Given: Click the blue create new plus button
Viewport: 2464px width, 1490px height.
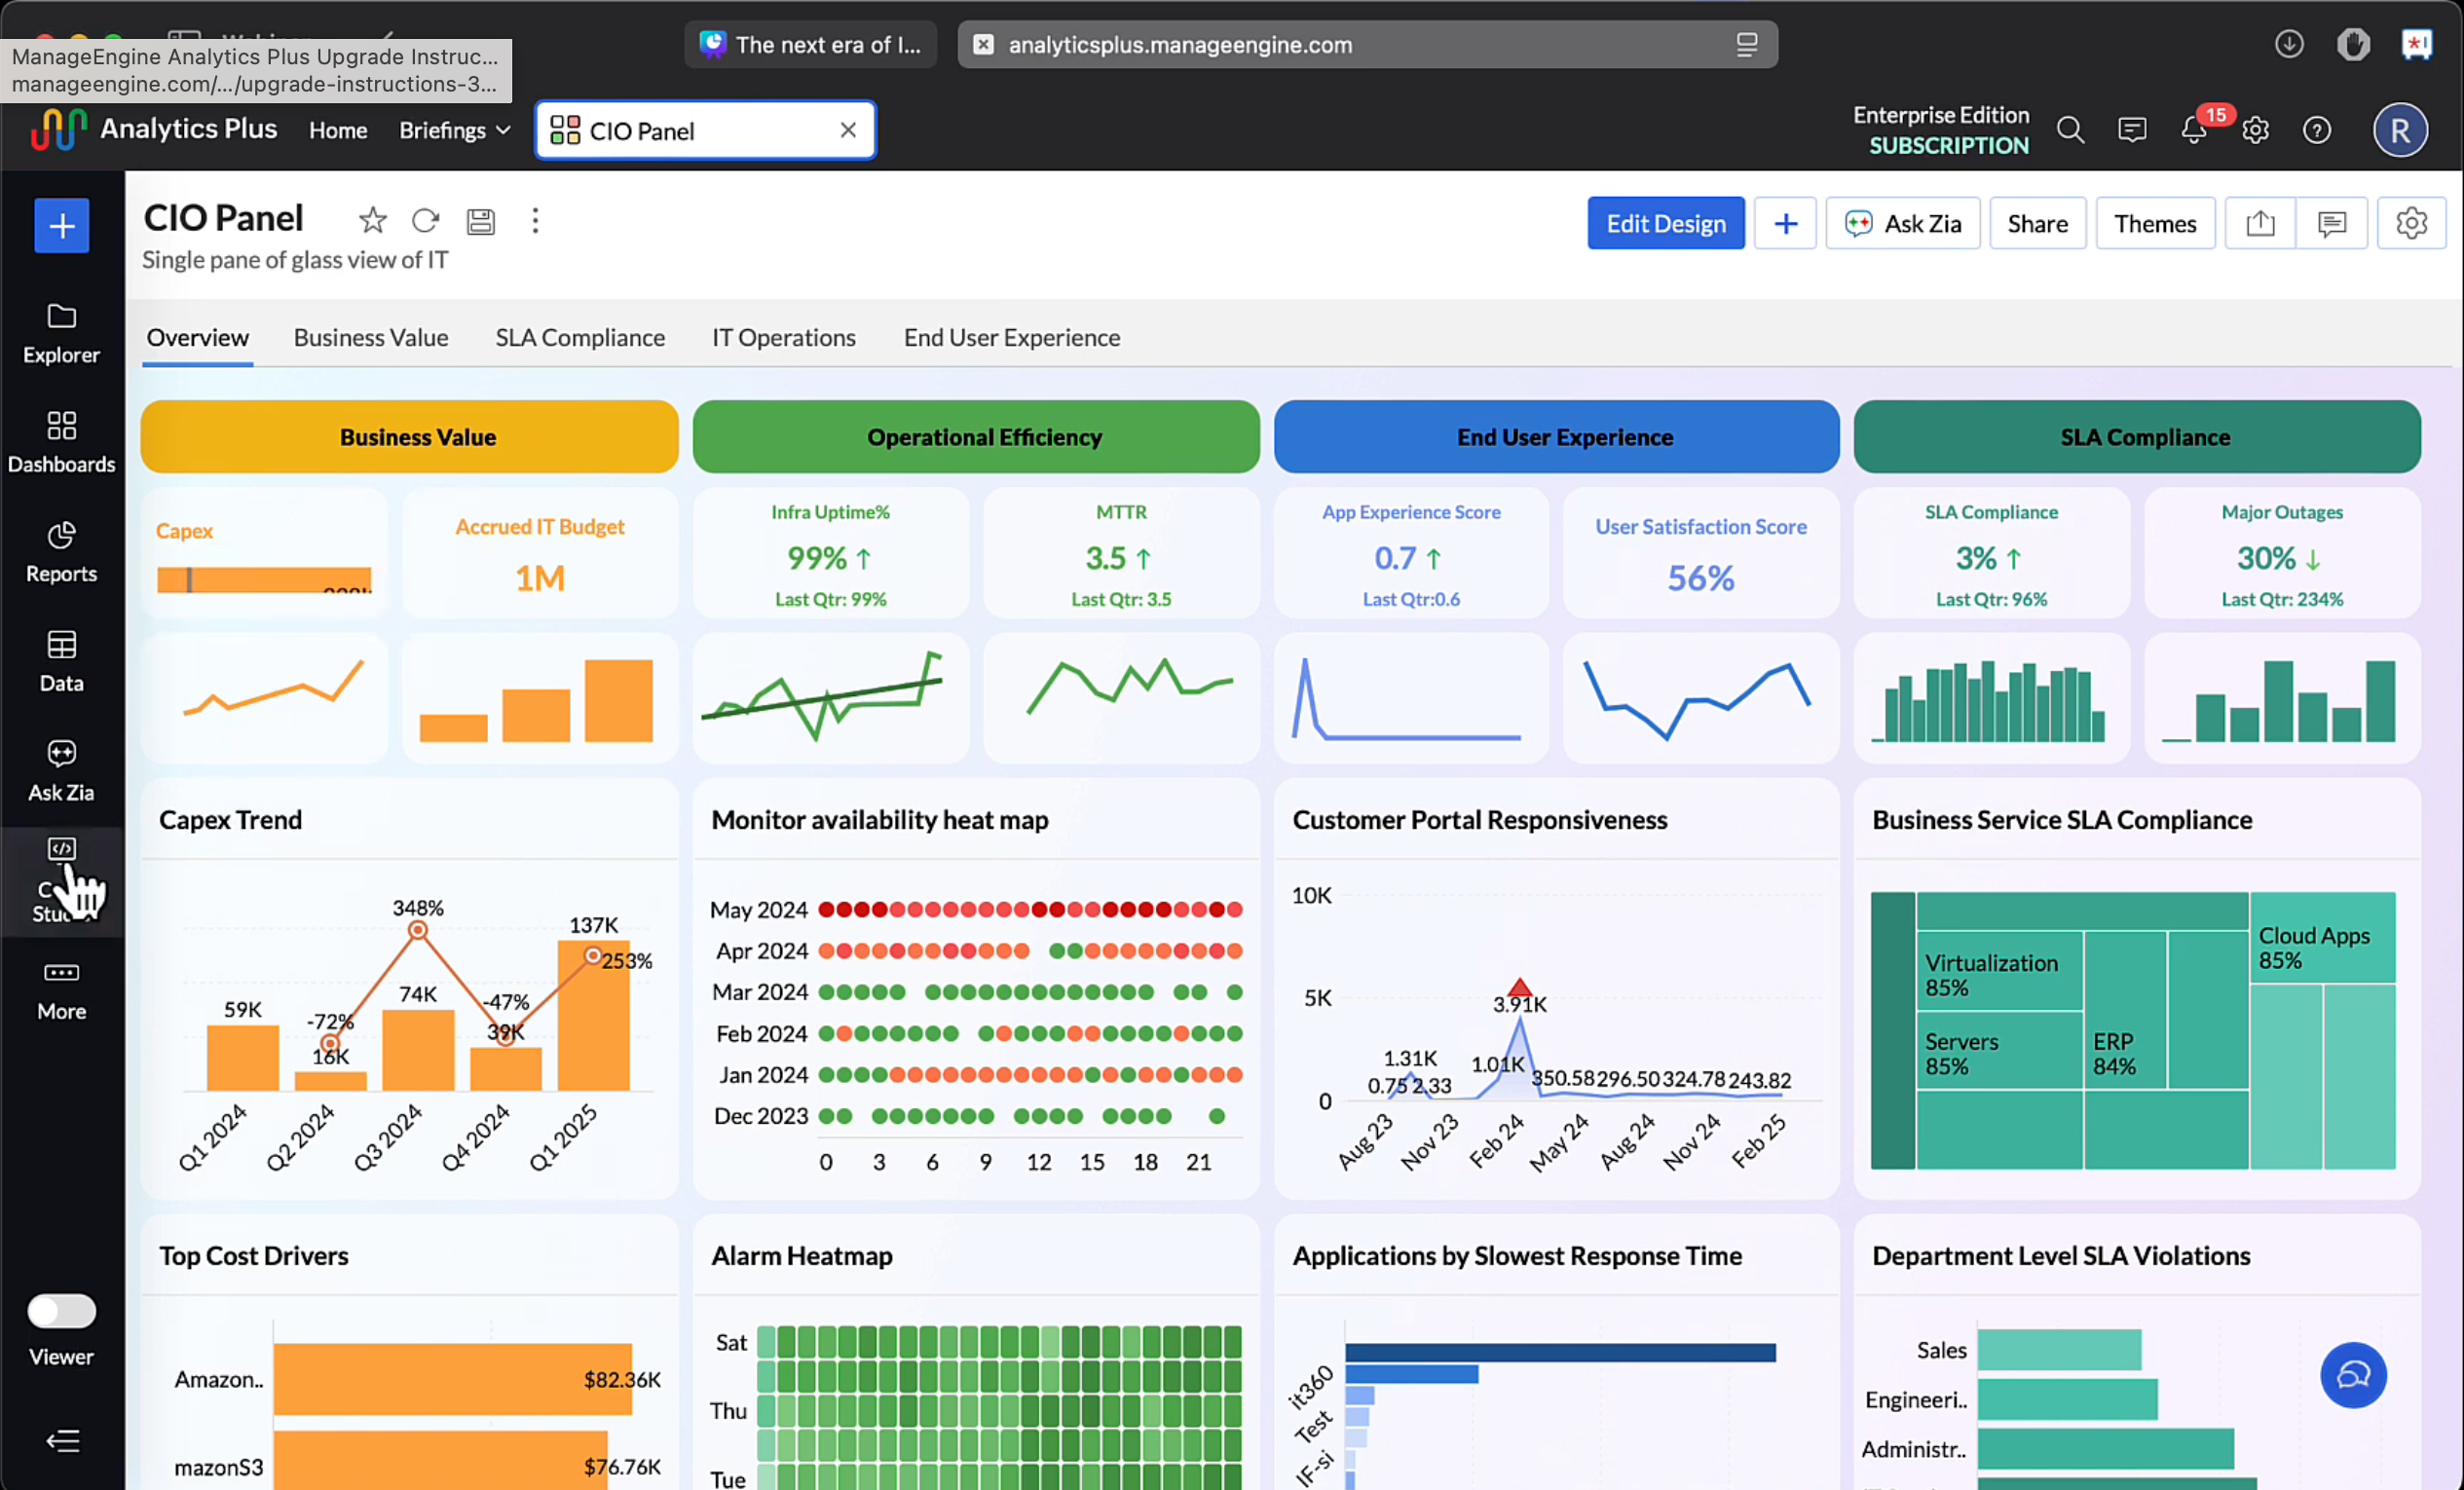Looking at the screenshot, I should (61, 226).
